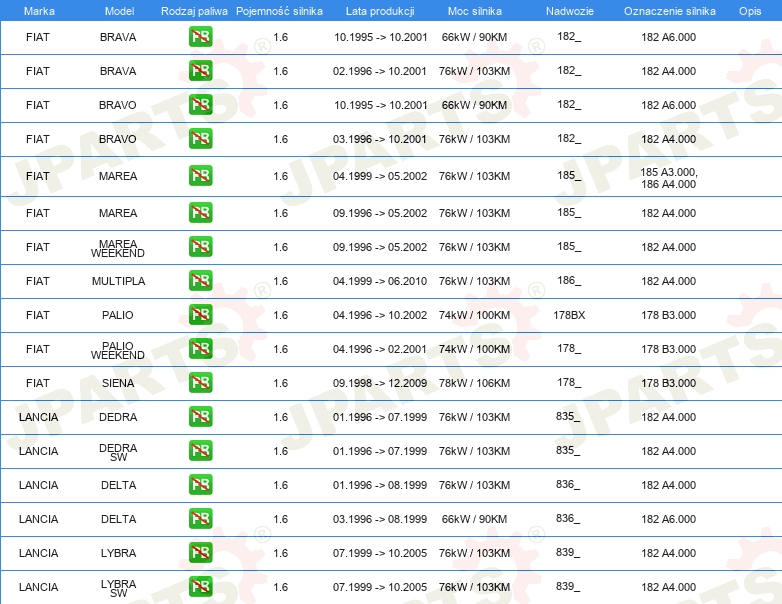Click fuel icon in Lancia Dedra row
This screenshot has height=604, width=782.
(x=200, y=416)
